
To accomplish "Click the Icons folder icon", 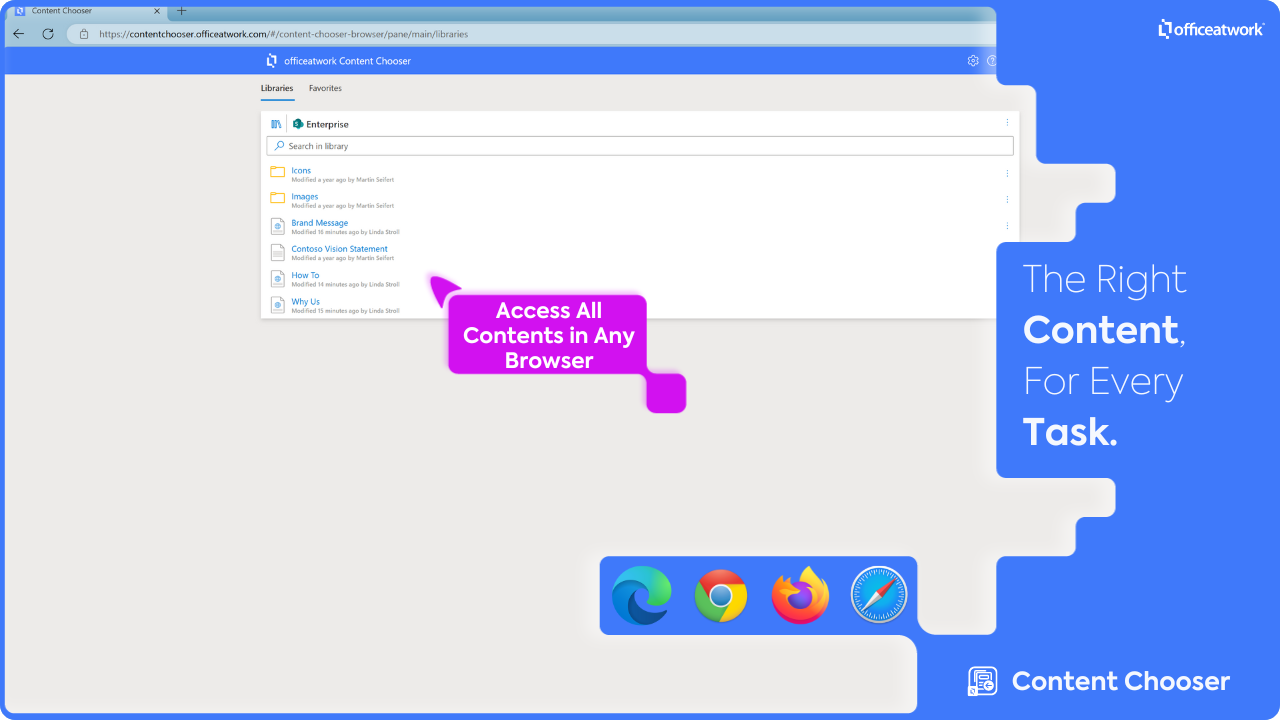I will 278,172.
